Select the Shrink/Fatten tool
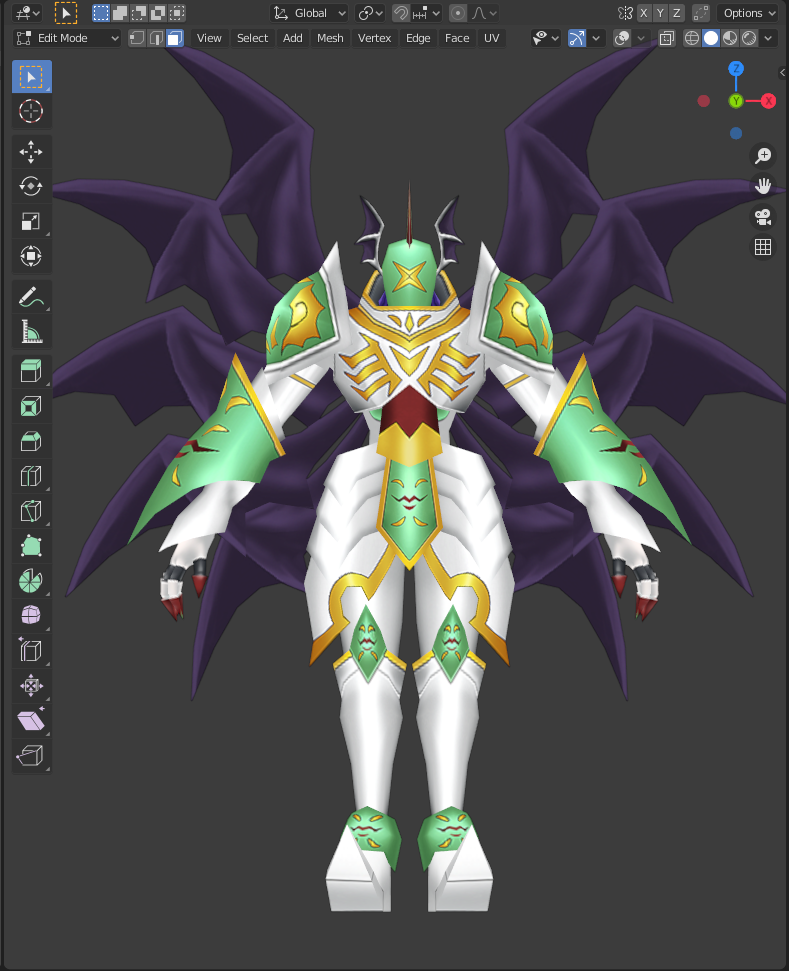The image size is (789, 971). tap(31, 686)
